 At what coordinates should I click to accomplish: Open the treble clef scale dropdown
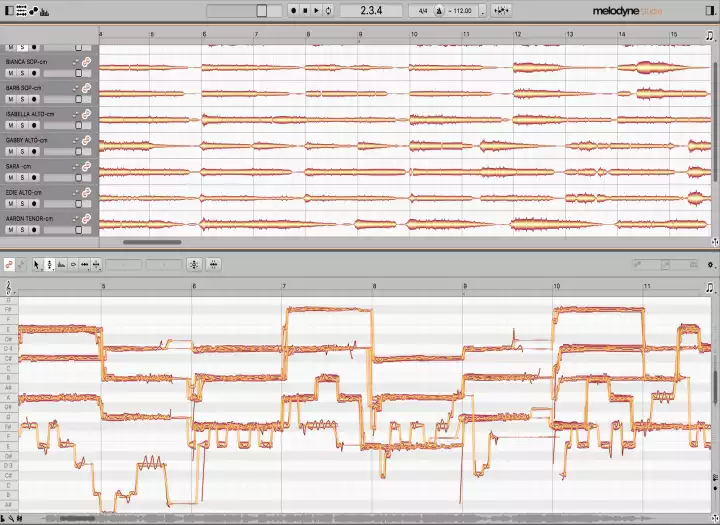pos(9,288)
